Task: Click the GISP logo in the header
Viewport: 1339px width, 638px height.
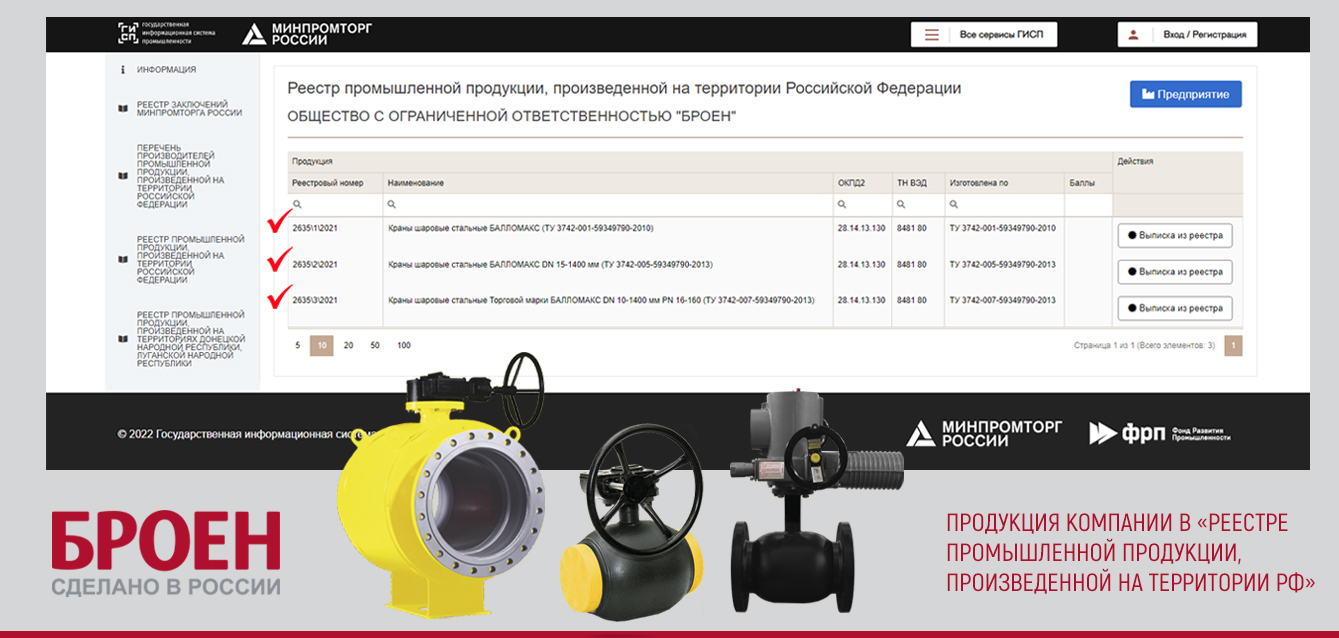Action: 128,33
